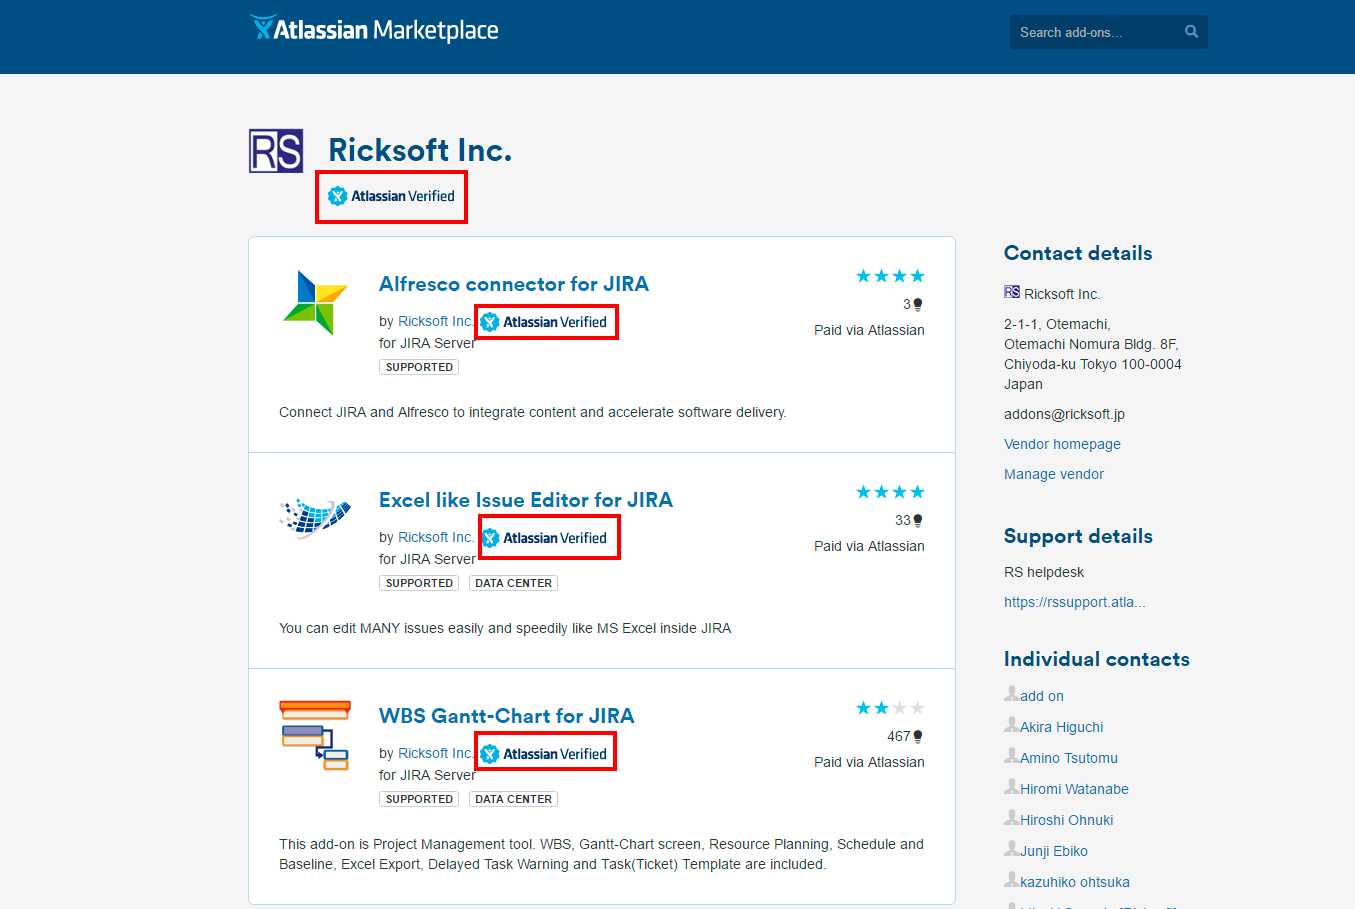Click the installs icon next to 3
Image resolution: width=1355 pixels, height=909 pixels.
pyautogui.click(x=917, y=304)
